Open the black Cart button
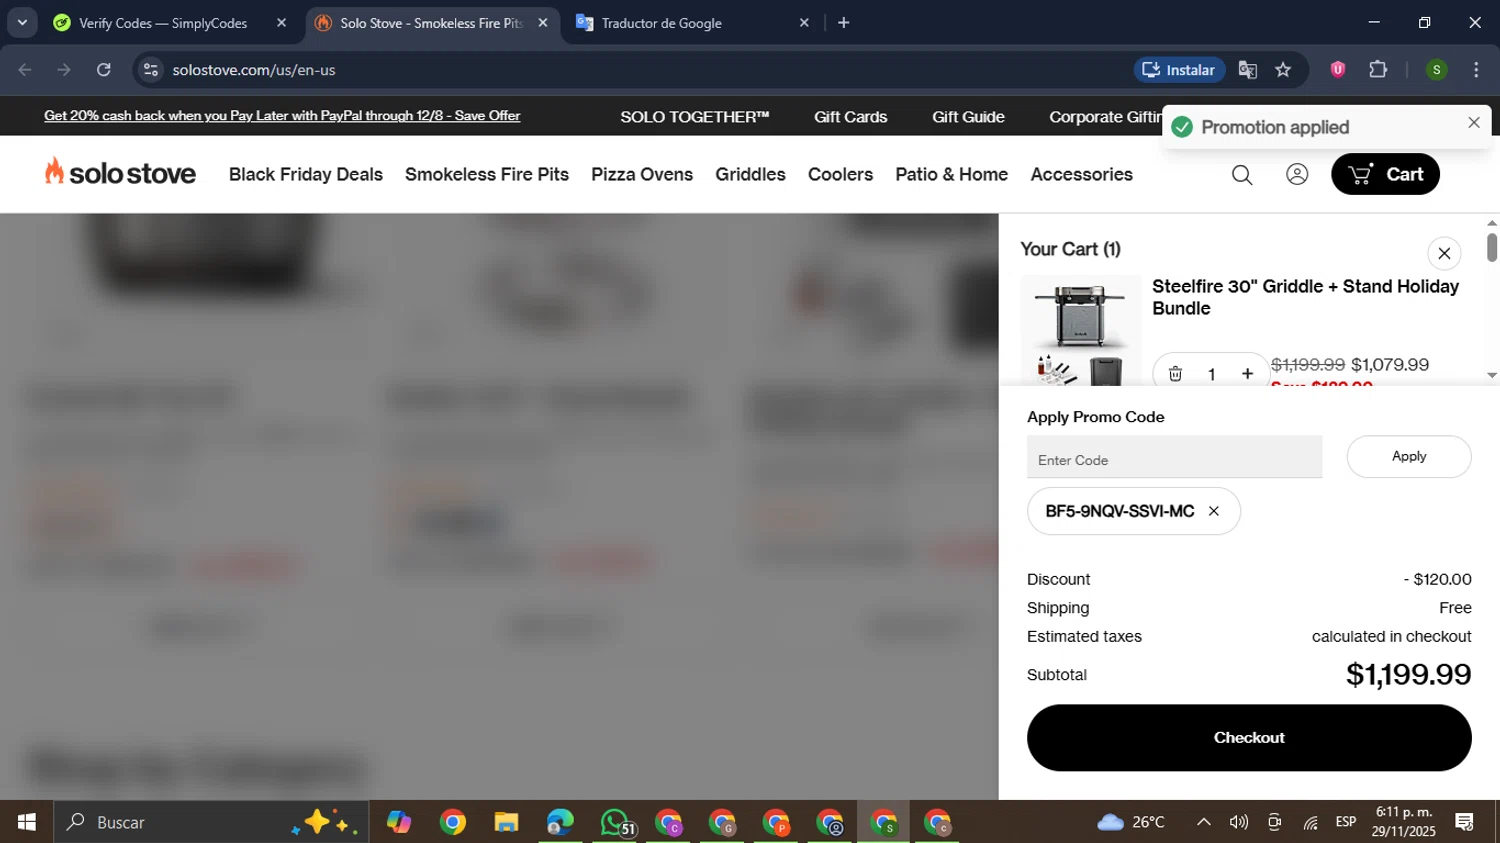The height and width of the screenshot is (843, 1500). (1385, 174)
